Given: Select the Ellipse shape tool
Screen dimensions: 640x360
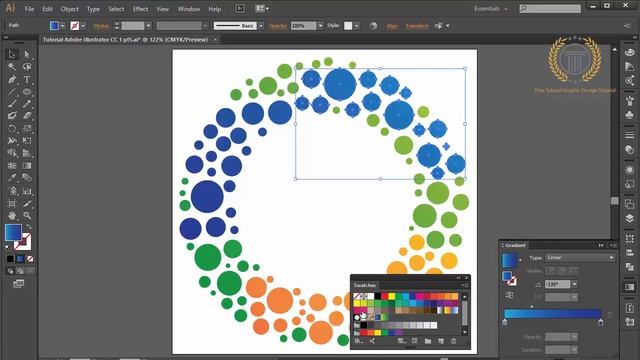Looking at the screenshot, I should 27,92.
